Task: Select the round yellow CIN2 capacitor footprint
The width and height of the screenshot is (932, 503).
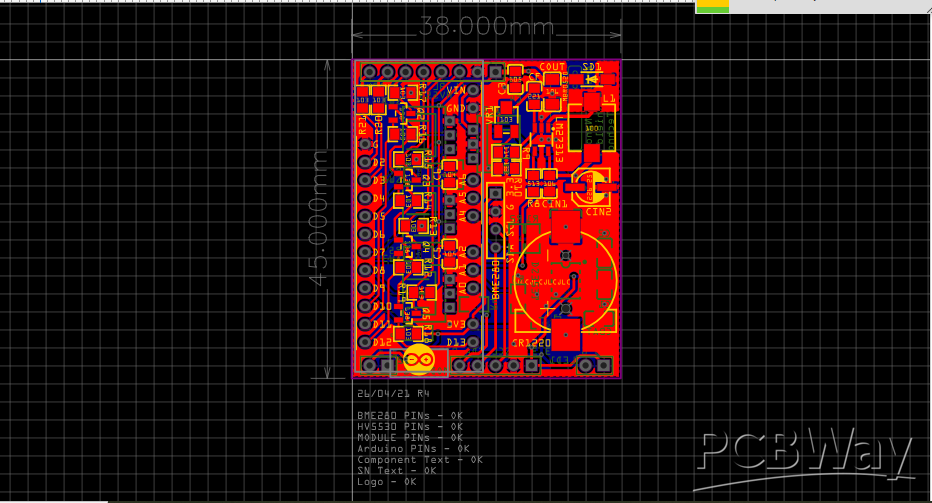Action: [x=591, y=185]
